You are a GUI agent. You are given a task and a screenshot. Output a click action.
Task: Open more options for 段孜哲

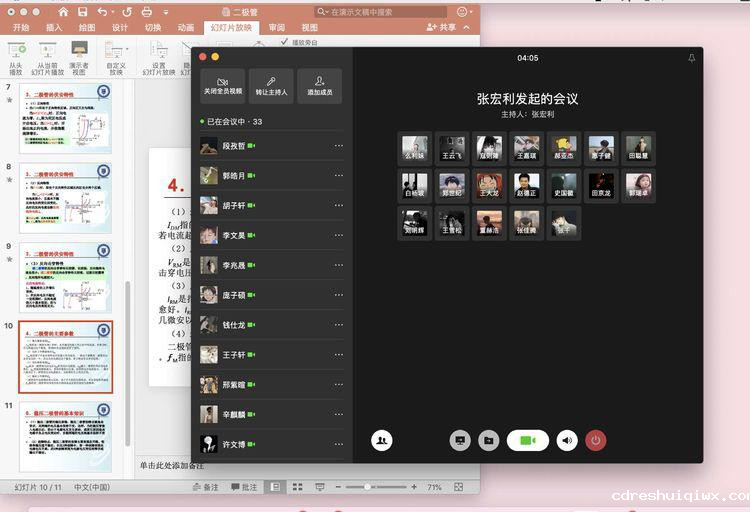(x=338, y=146)
